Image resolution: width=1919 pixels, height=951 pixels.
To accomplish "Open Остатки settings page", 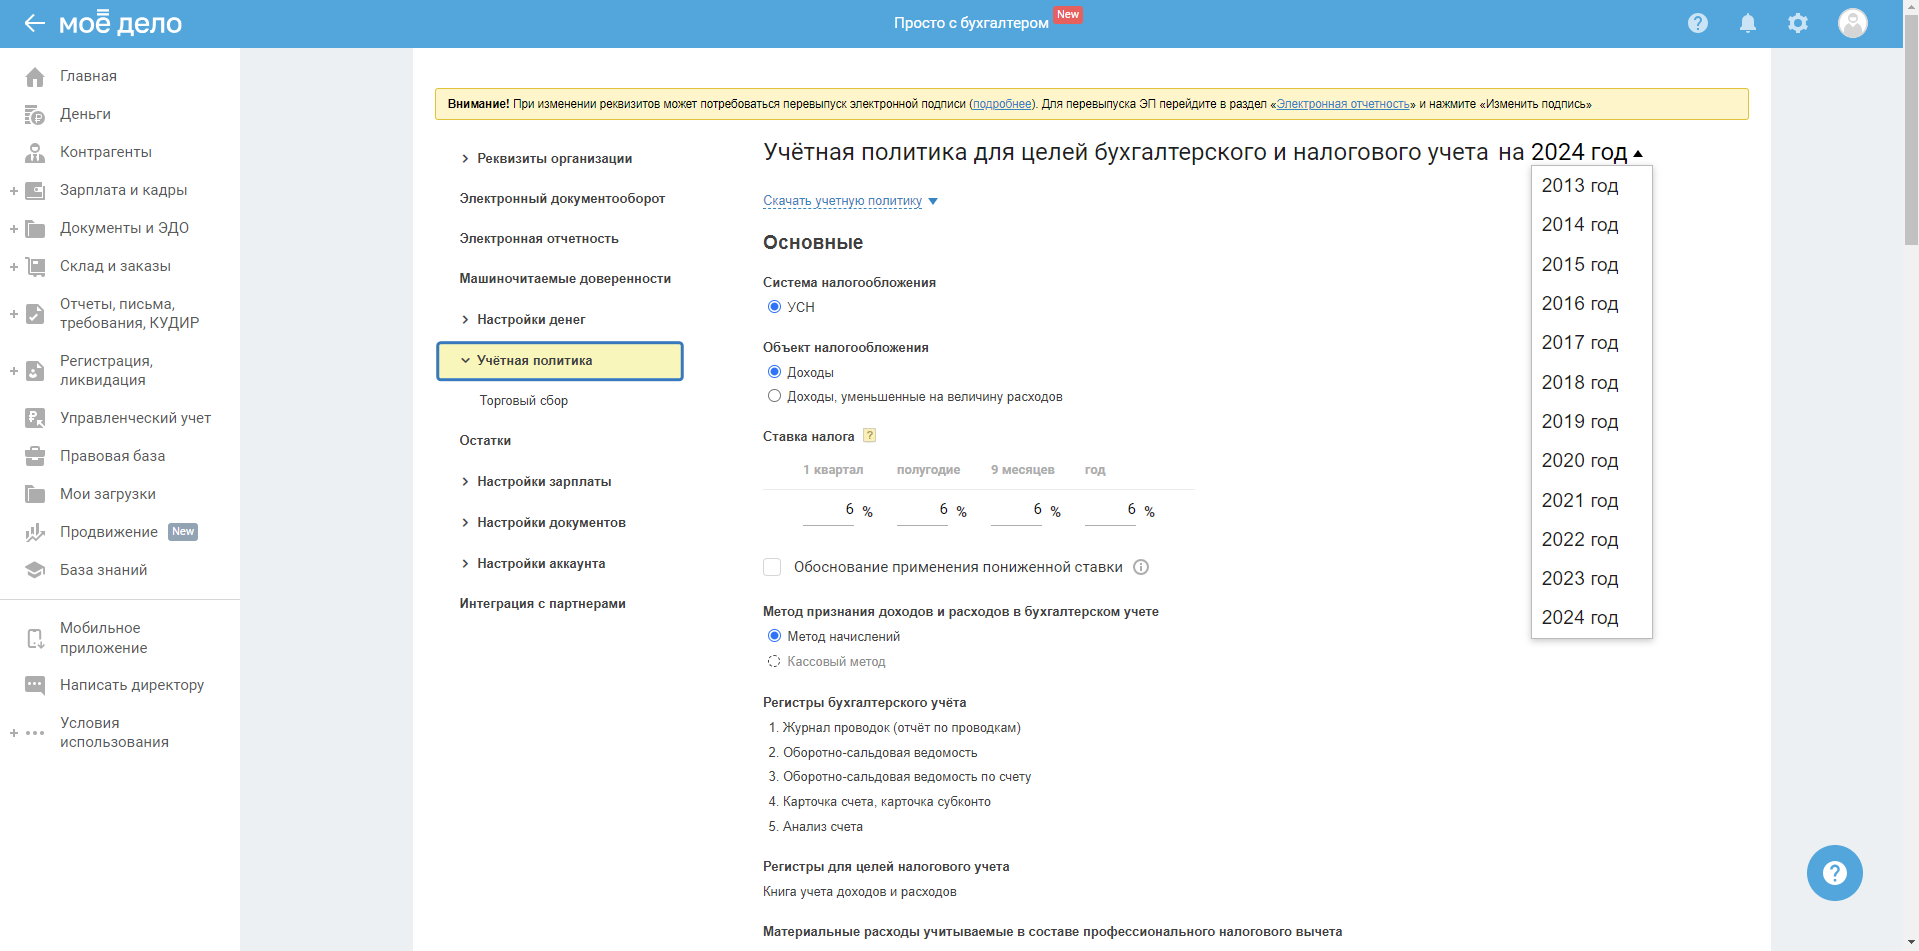I will tap(485, 441).
